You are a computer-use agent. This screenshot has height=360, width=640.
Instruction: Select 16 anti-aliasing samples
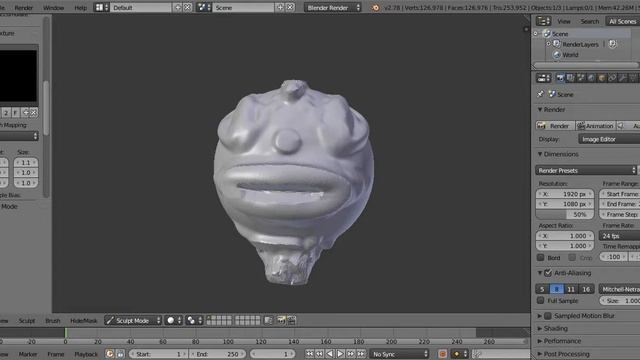click(586, 289)
